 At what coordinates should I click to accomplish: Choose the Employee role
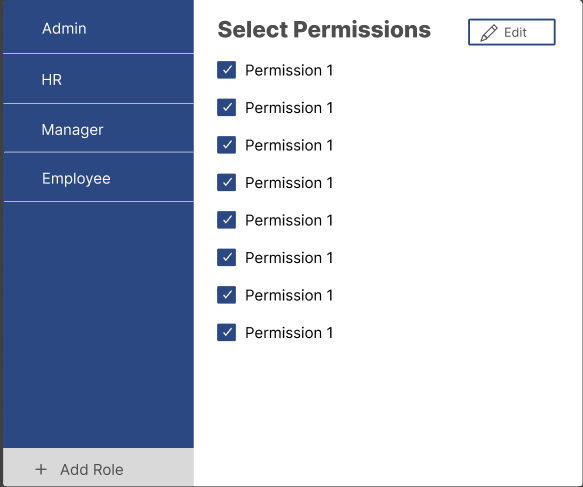(x=99, y=178)
